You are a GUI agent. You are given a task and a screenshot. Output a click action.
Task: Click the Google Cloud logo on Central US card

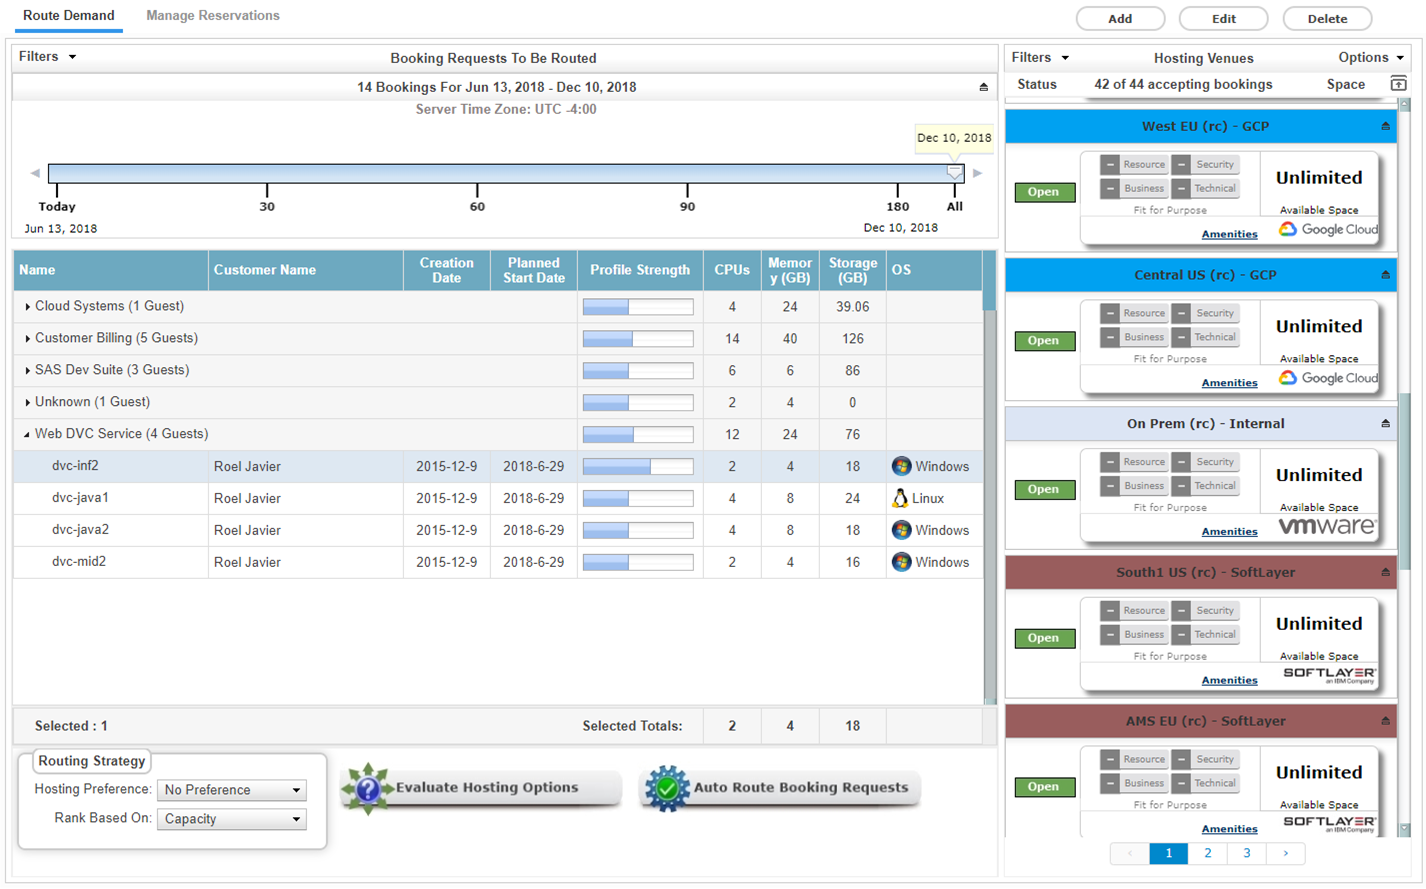[x=1328, y=378]
